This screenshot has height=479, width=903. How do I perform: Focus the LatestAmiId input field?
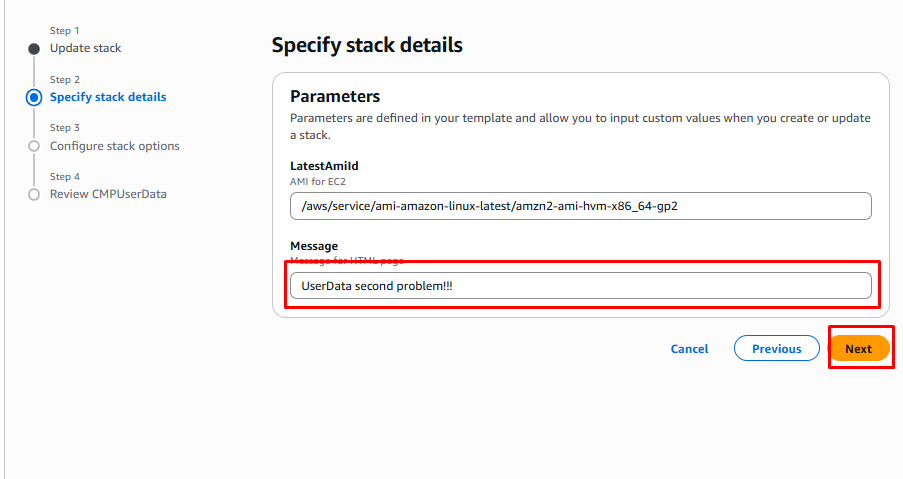point(580,206)
